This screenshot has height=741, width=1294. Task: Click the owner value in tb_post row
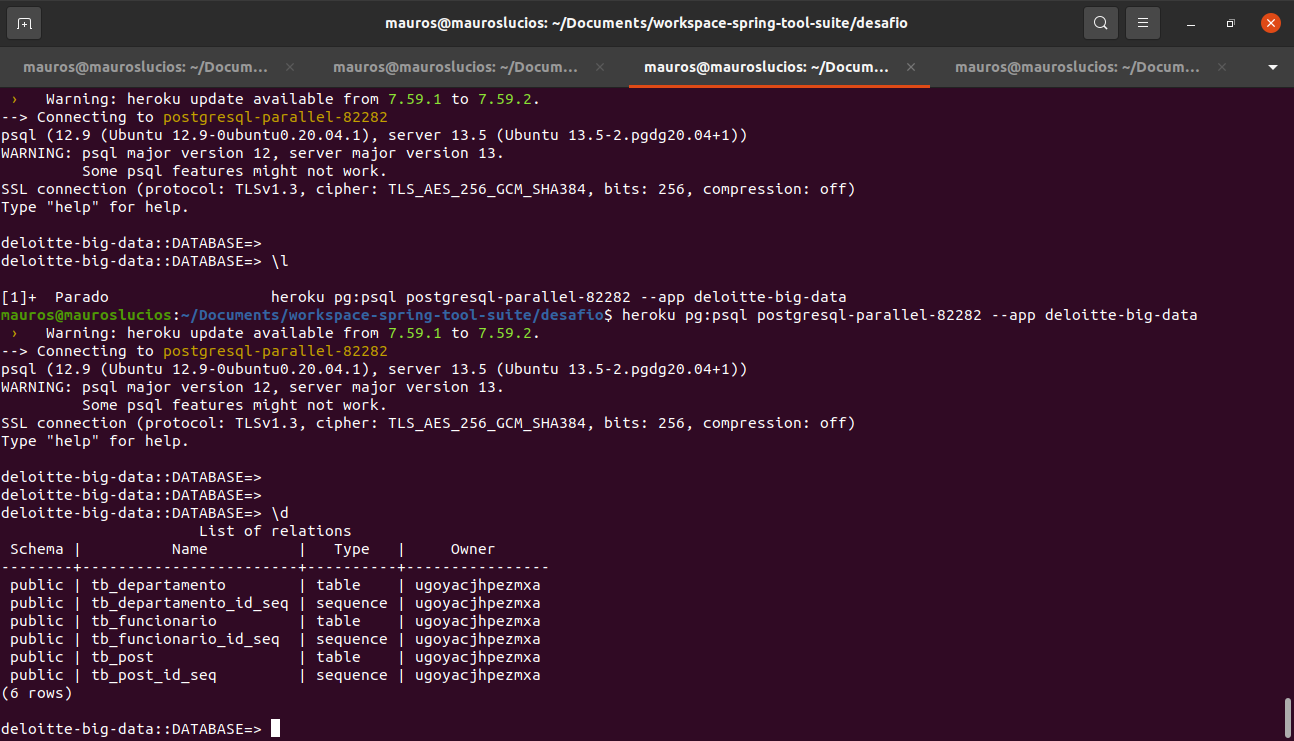click(x=478, y=657)
